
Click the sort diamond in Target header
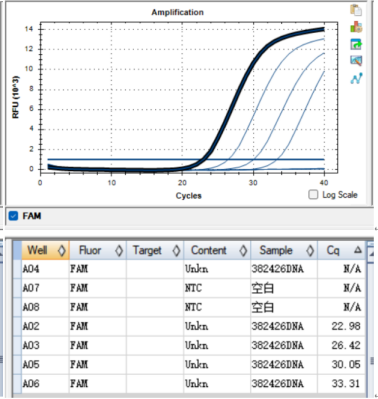(176, 251)
